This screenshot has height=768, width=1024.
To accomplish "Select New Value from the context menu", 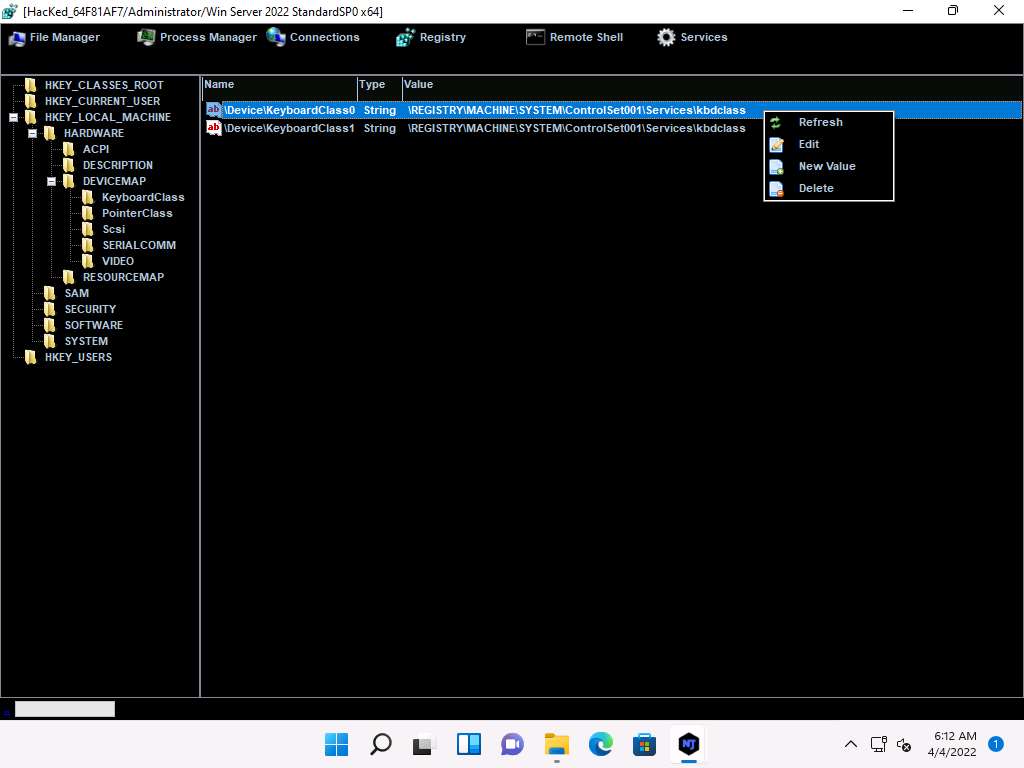I will click(826, 166).
